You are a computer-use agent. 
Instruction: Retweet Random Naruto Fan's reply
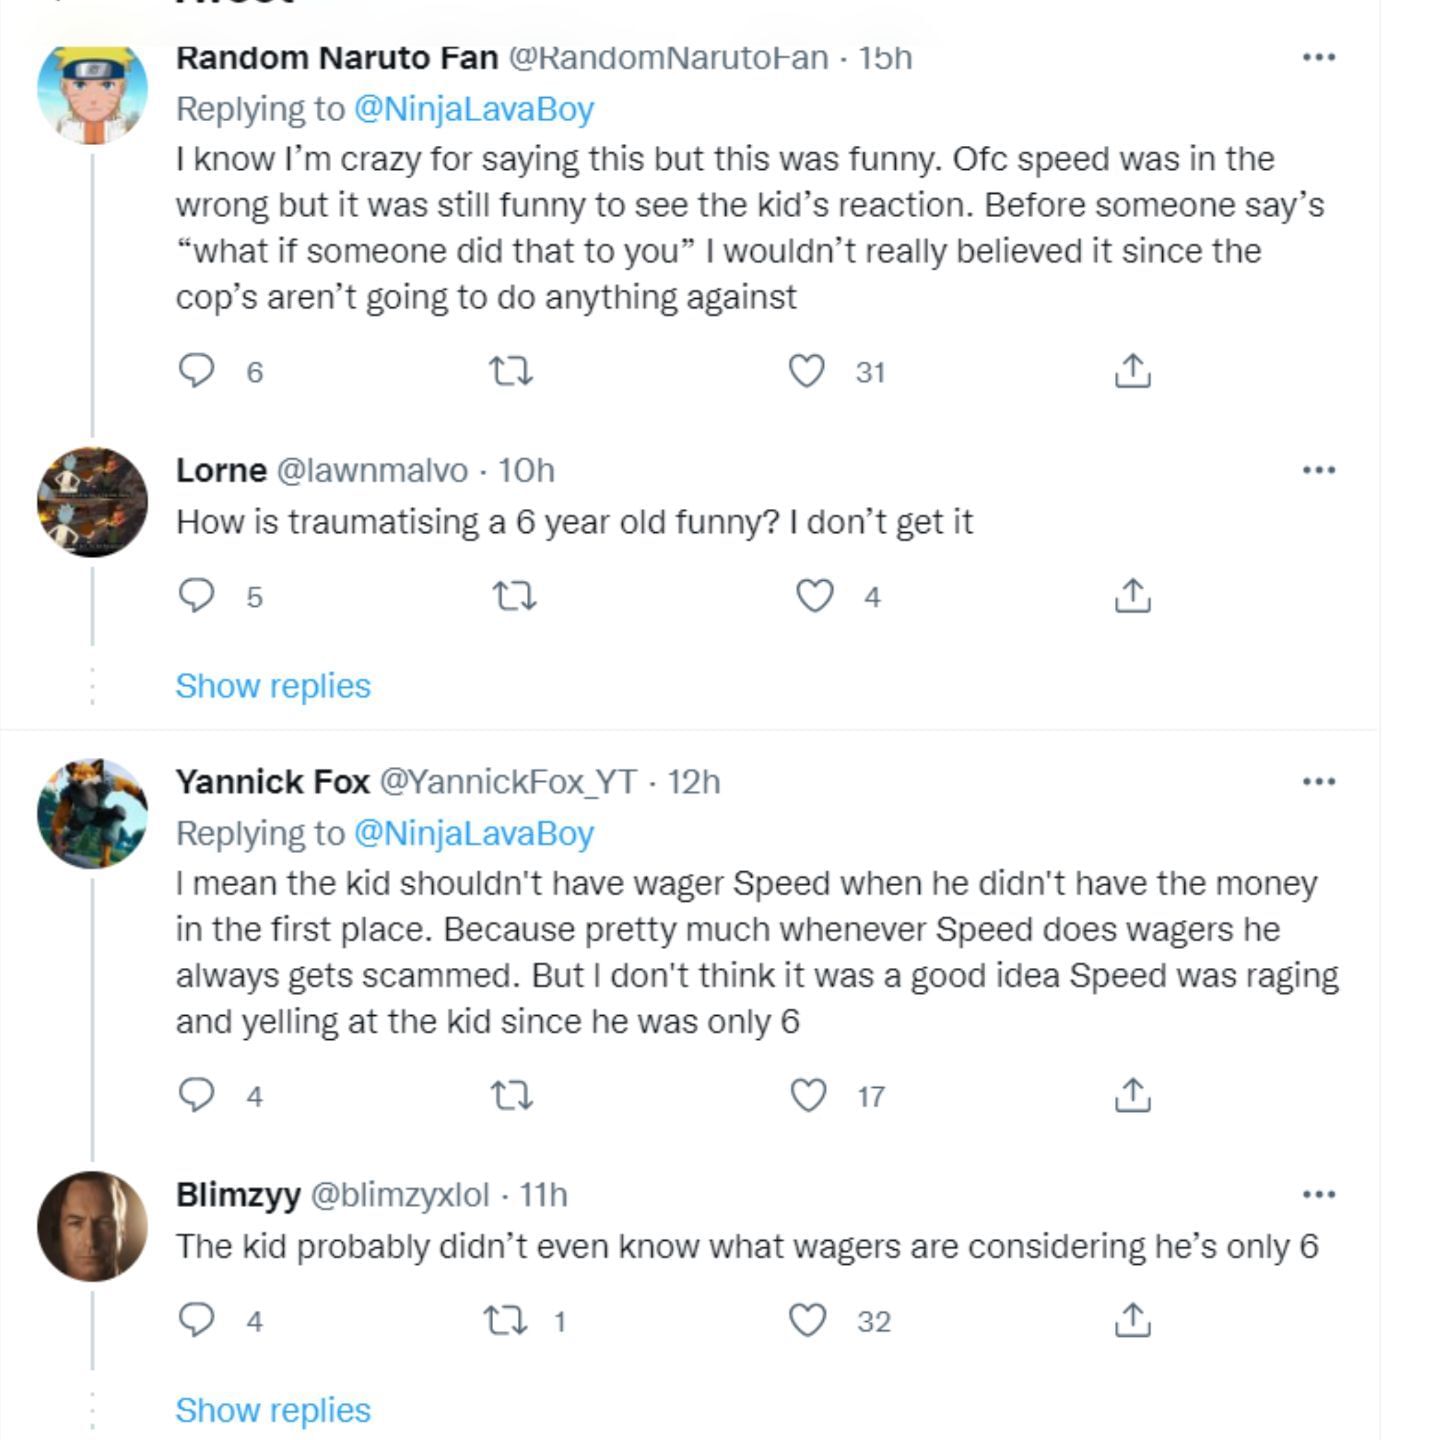point(511,373)
